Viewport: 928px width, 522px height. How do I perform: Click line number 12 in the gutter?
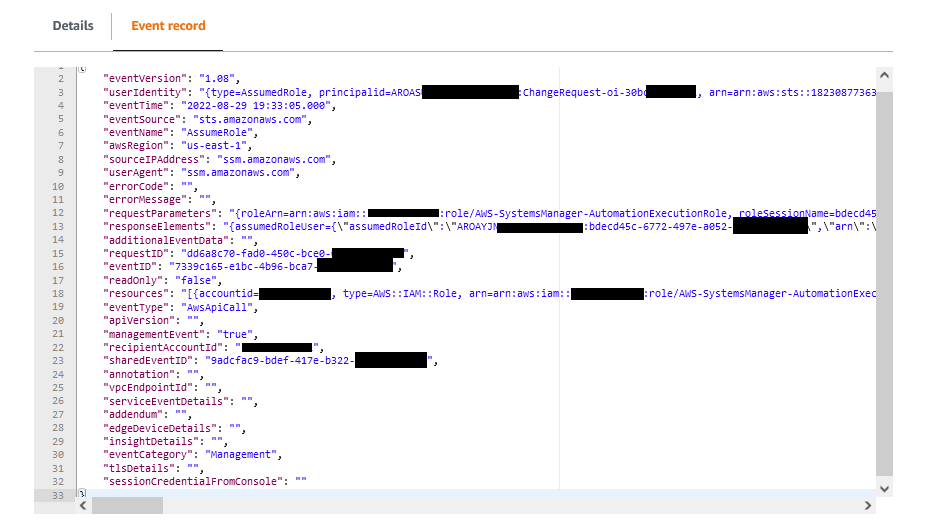(58, 213)
